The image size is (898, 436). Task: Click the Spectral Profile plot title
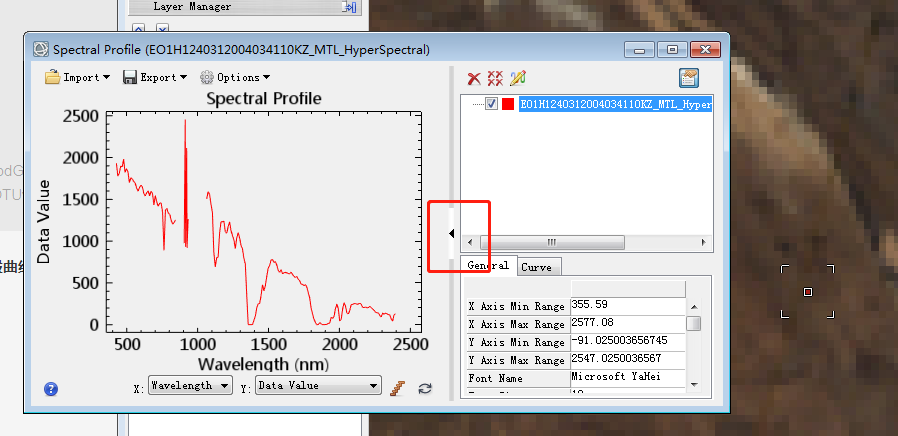[264, 99]
